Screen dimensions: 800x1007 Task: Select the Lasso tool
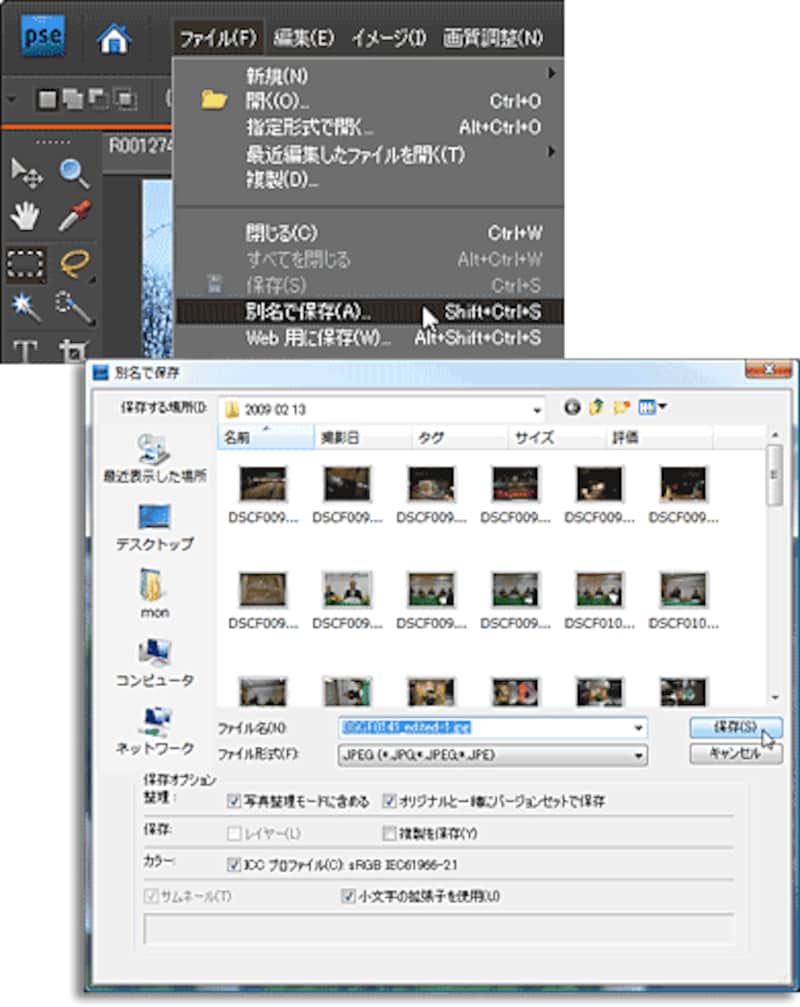point(75,263)
